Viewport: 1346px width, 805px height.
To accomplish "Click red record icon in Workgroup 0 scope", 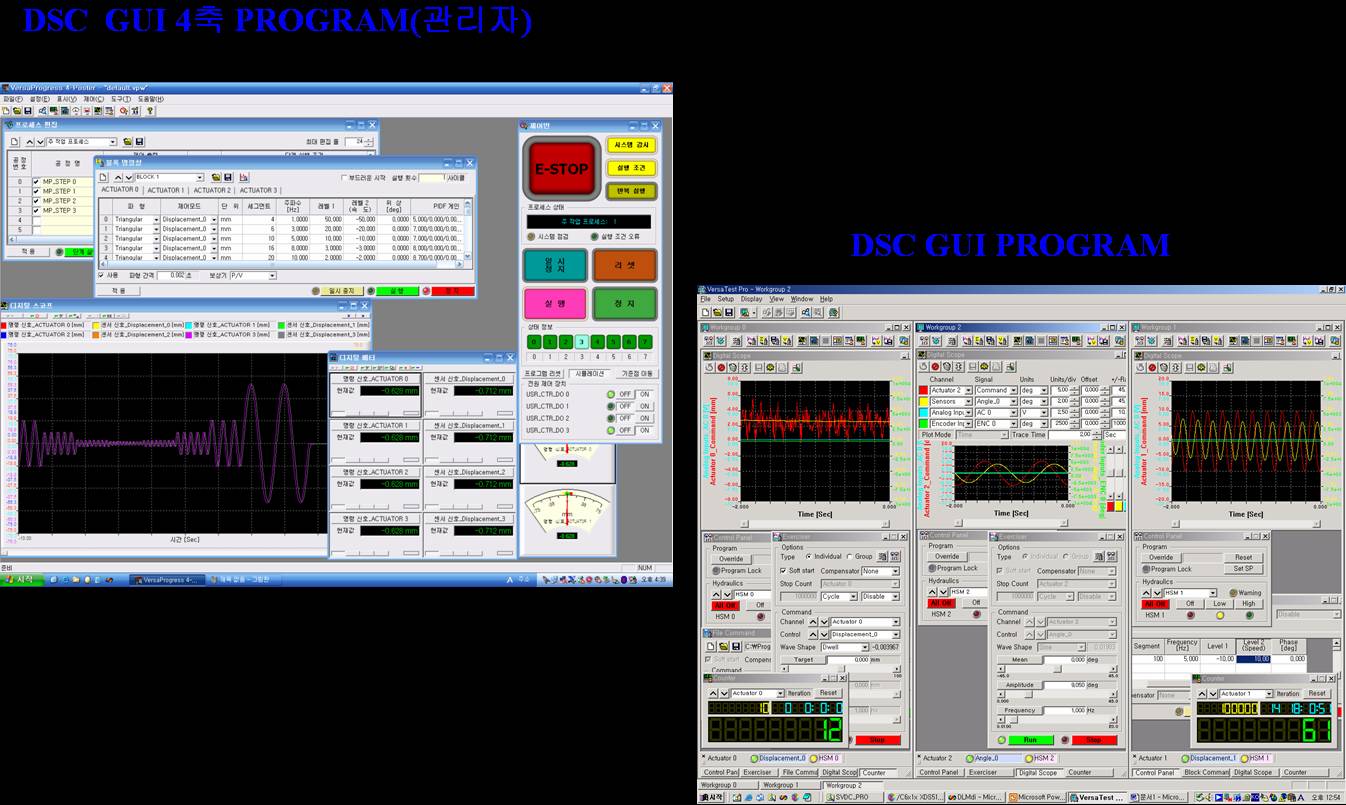I will point(719,367).
